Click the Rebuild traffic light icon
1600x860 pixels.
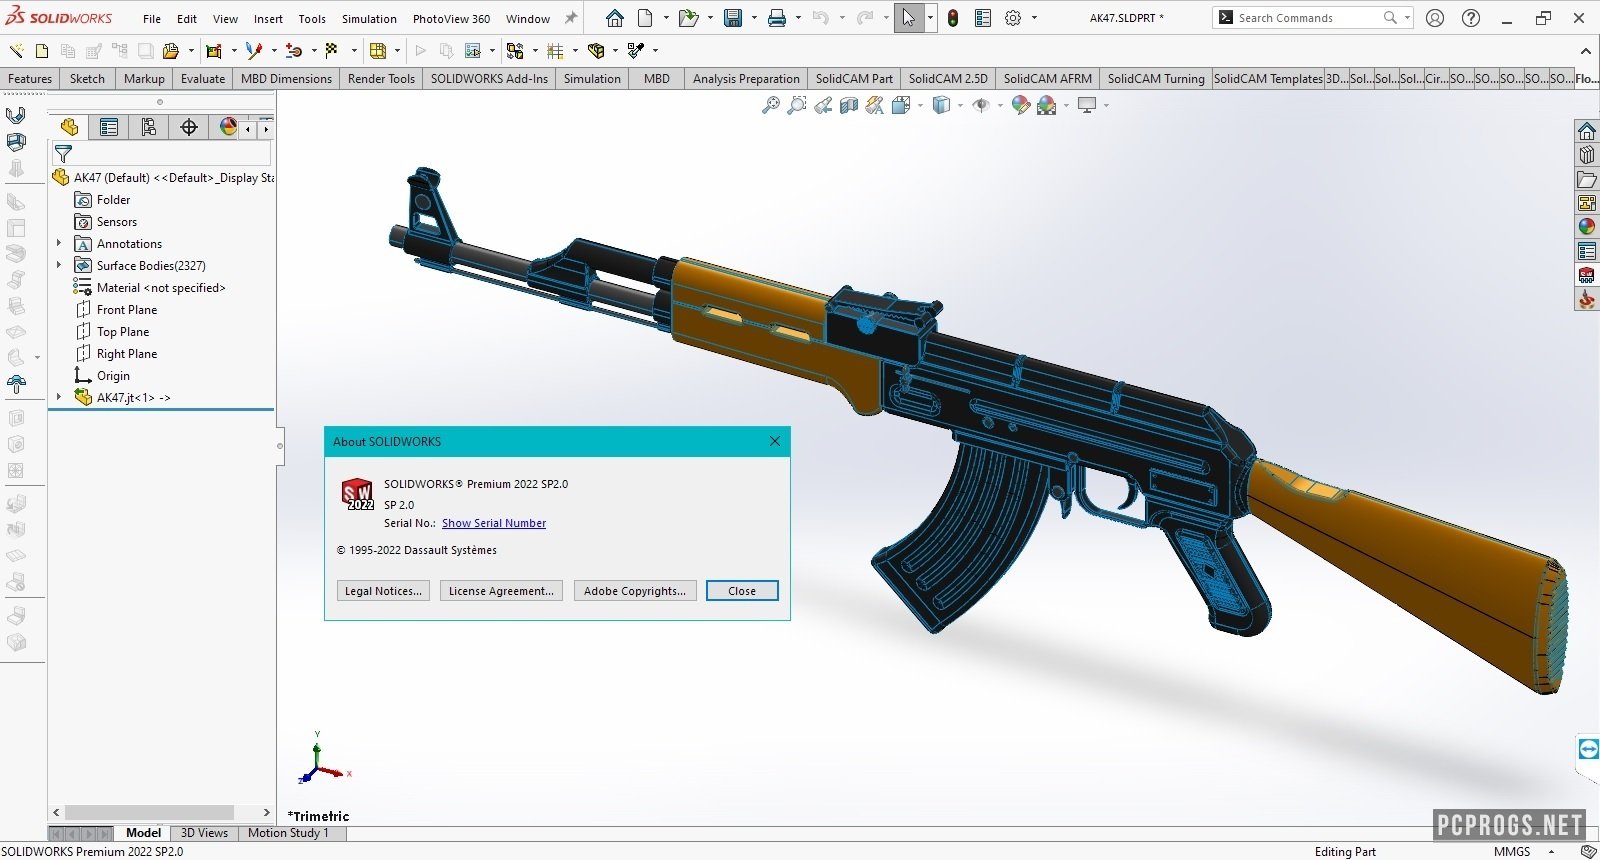point(953,18)
